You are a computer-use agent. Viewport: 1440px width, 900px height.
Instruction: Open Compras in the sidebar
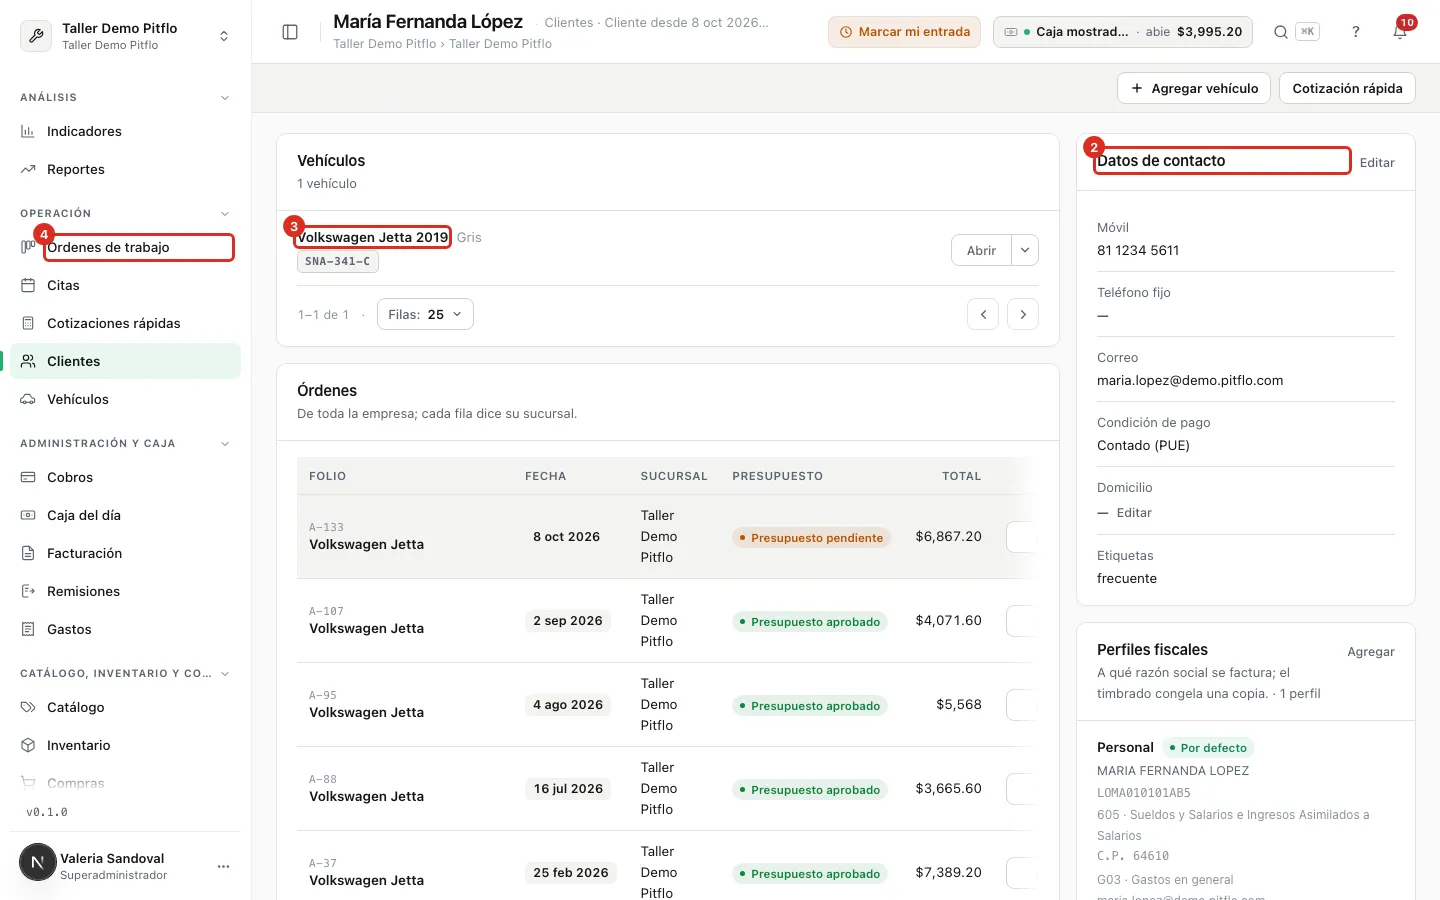click(126, 783)
